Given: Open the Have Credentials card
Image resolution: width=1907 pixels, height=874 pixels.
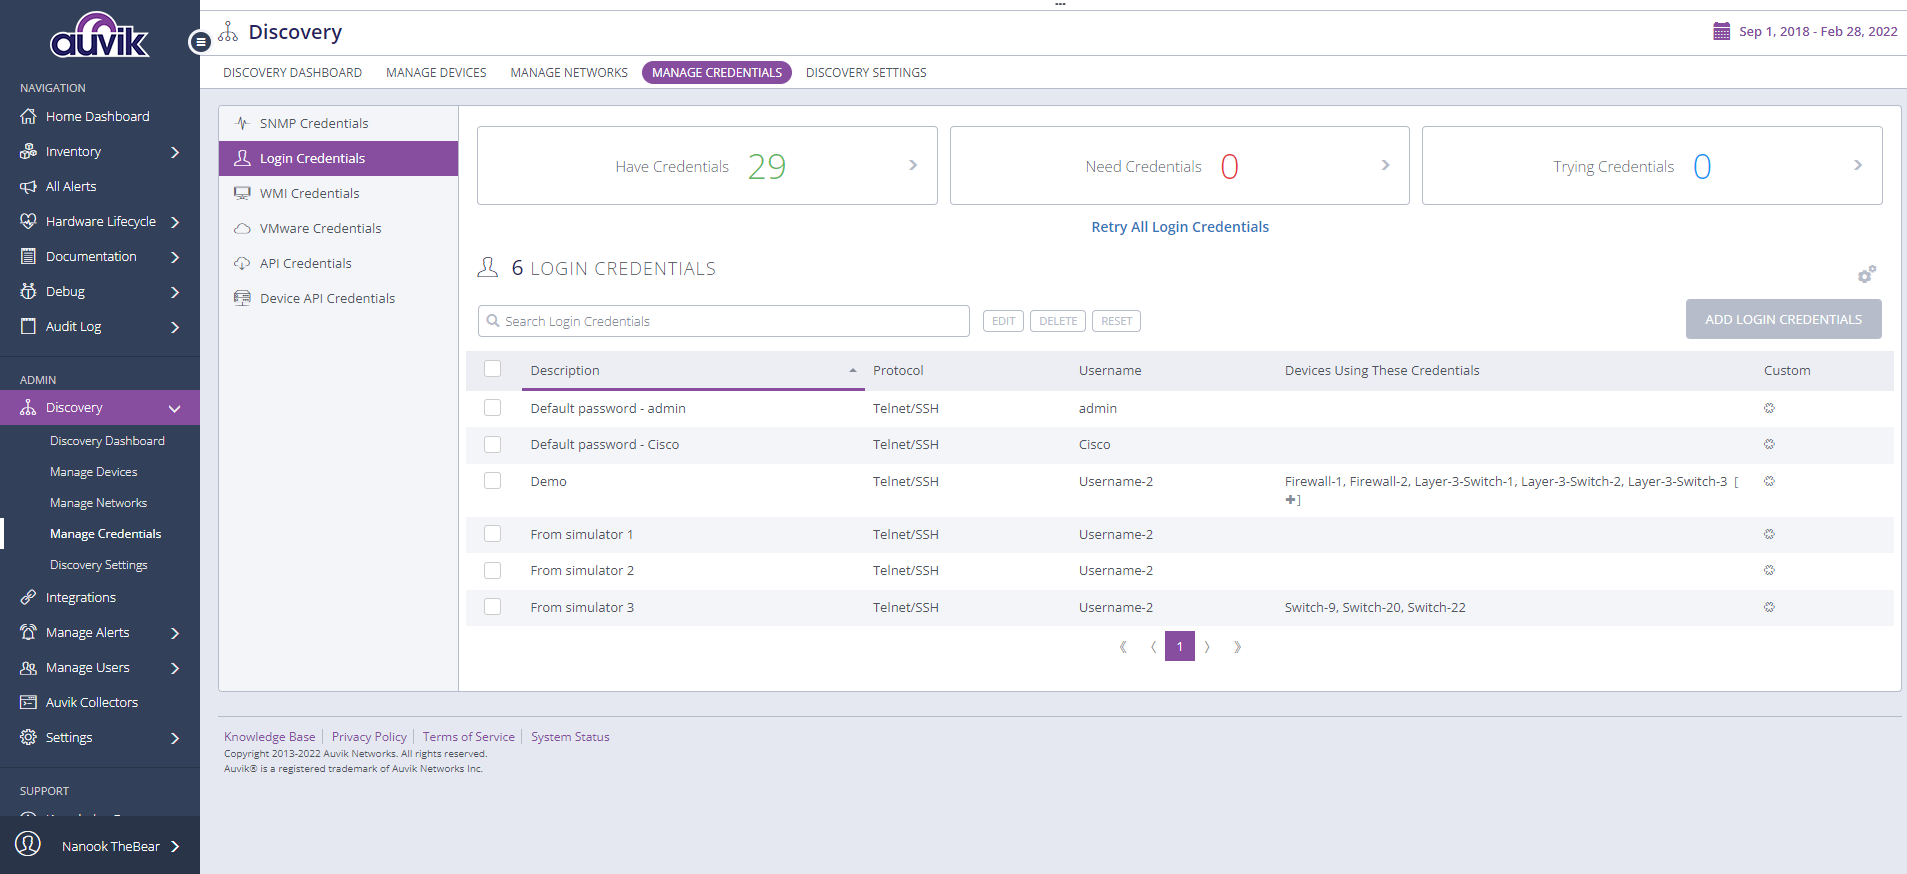Looking at the screenshot, I should (707, 166).
